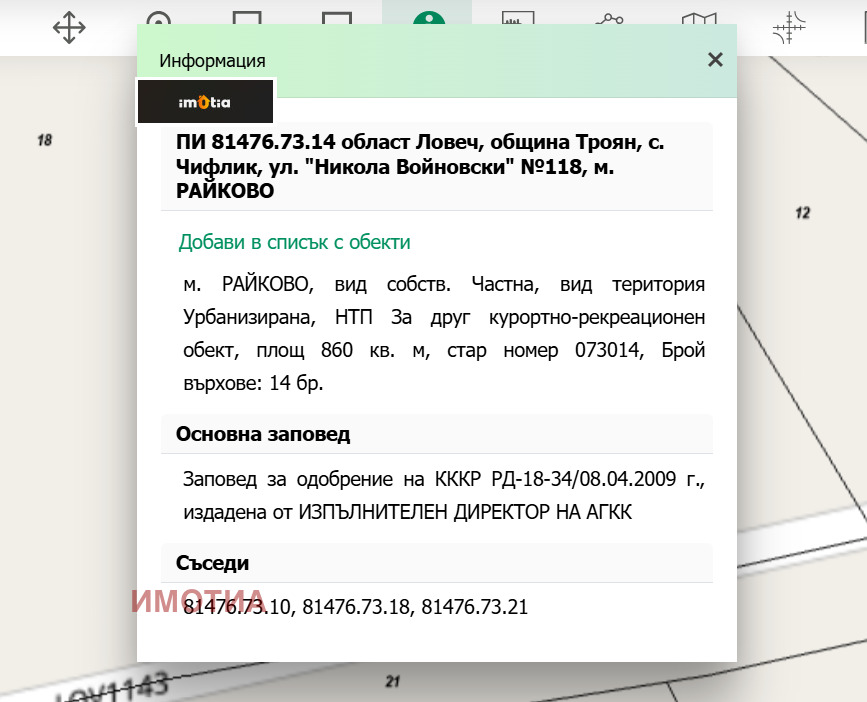The image size is (867, 702).
Task: Select parcel 12 on the map
Action: (x=802, y=213)
